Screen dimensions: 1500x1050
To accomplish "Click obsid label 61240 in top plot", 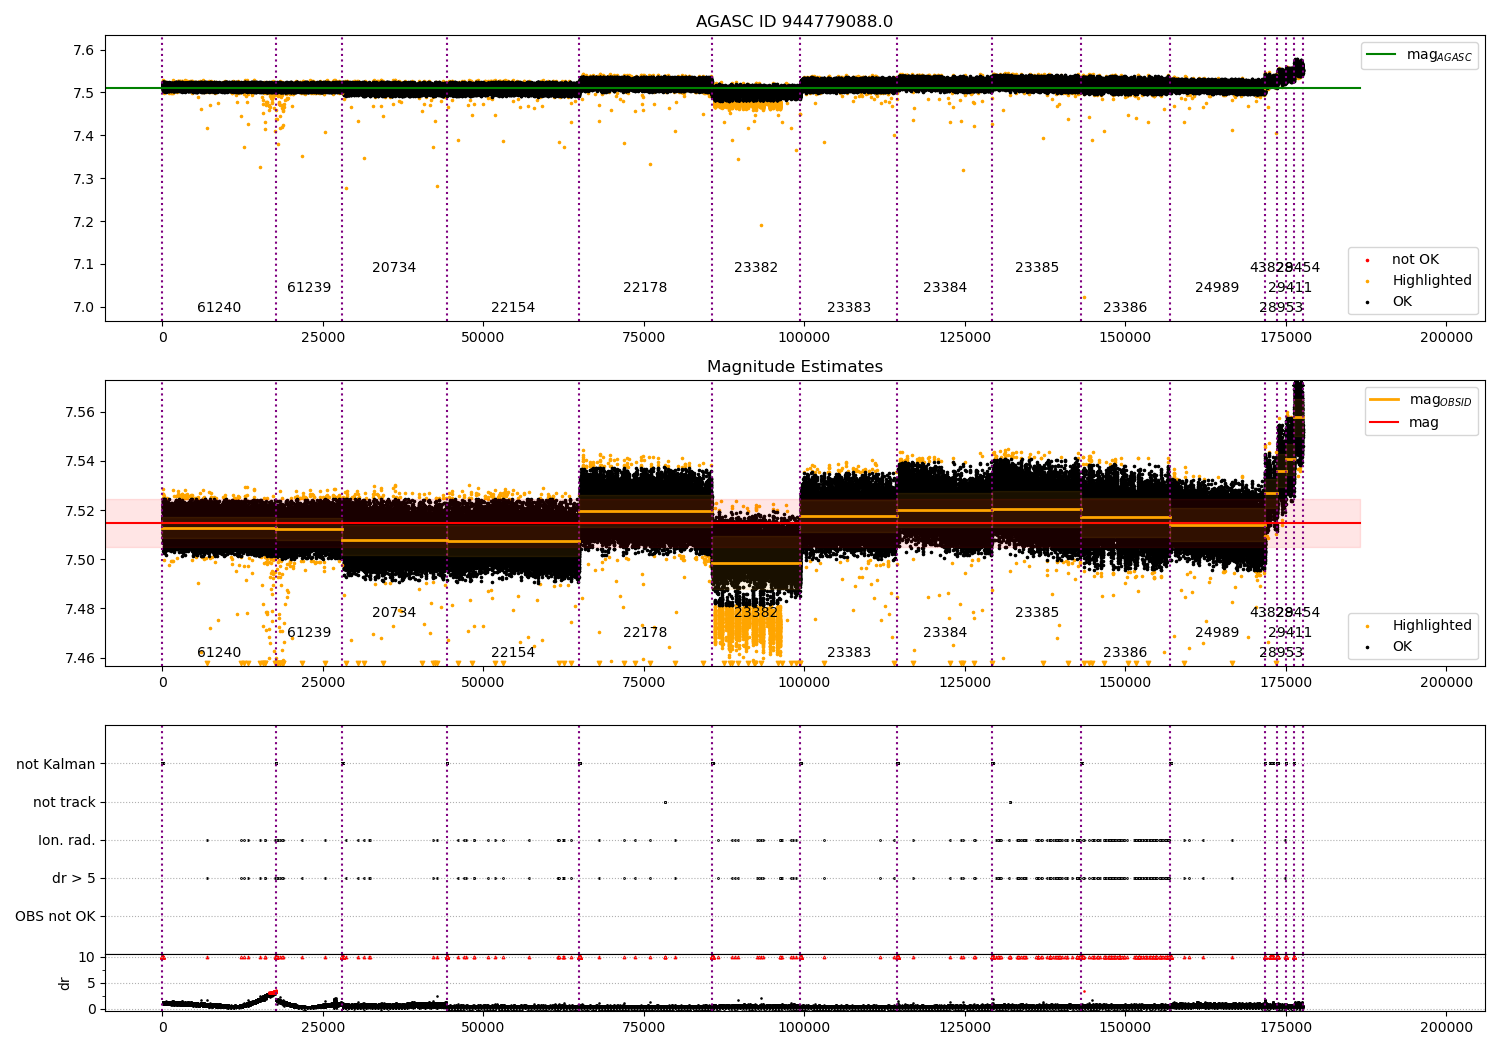I will click(x=219, y=307).
